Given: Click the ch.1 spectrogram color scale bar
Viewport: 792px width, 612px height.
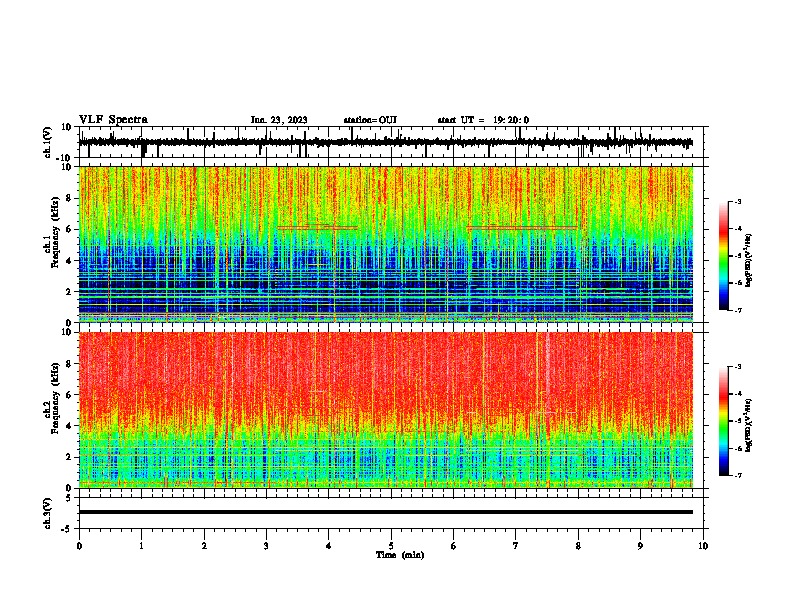Looking at the screenshot, I should tap(723, 256).
